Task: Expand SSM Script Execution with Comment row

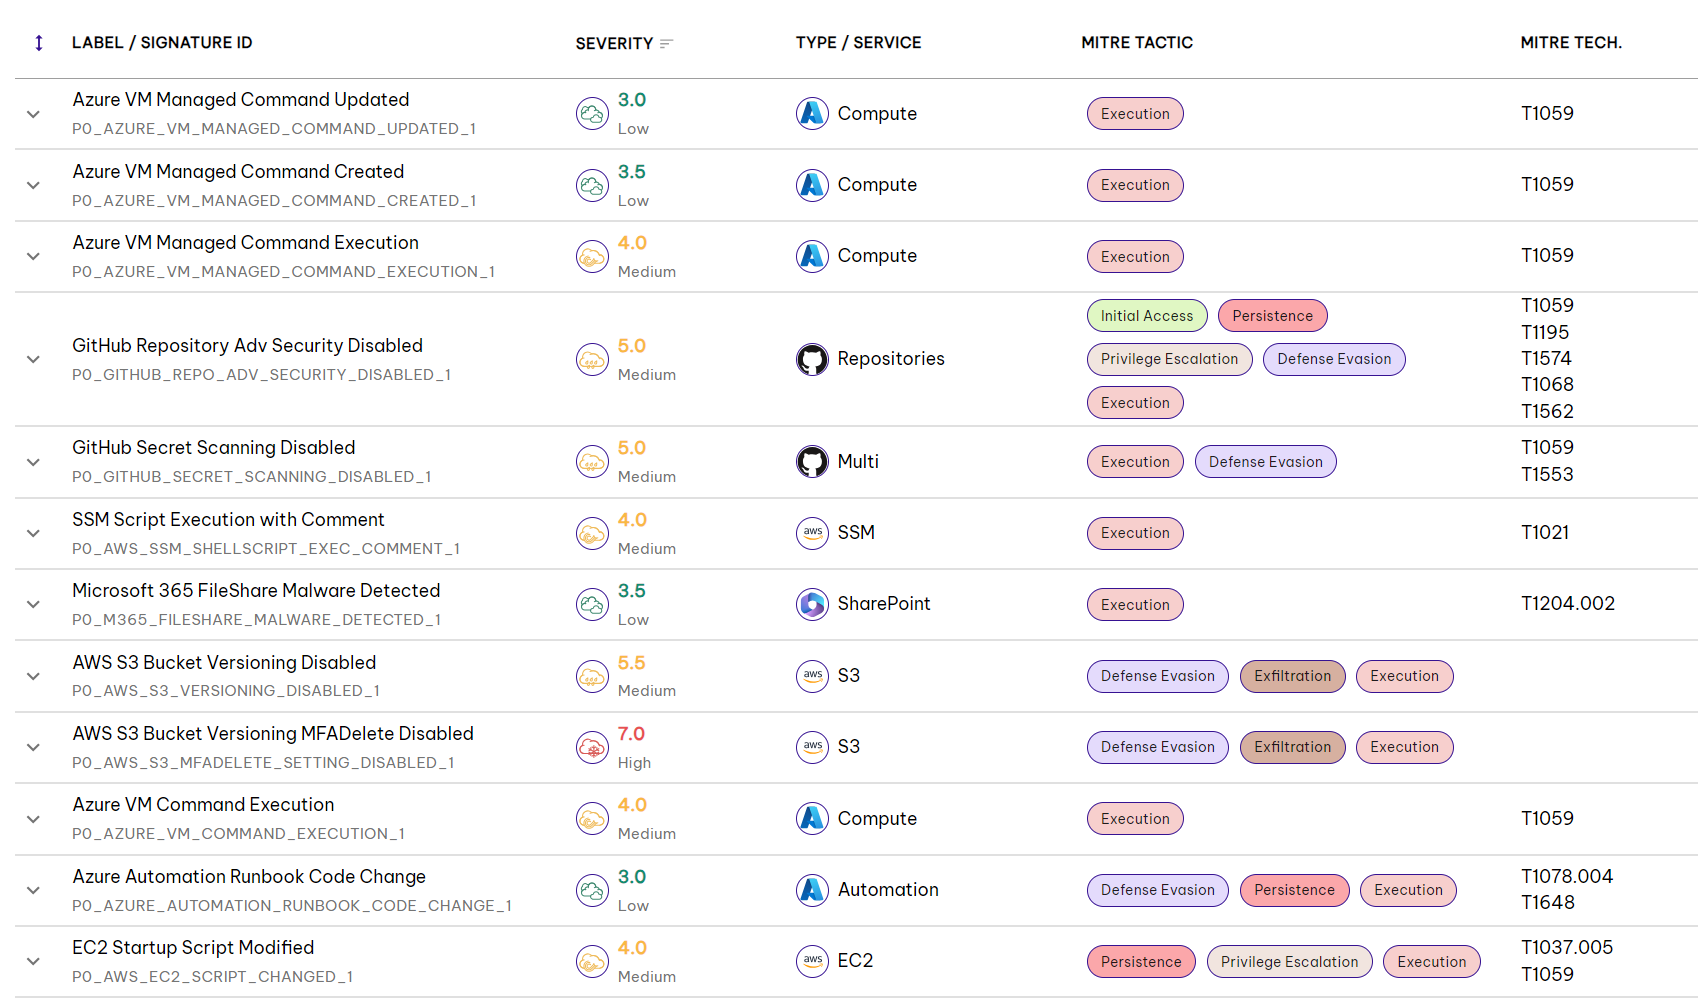Action: point(33,533)
